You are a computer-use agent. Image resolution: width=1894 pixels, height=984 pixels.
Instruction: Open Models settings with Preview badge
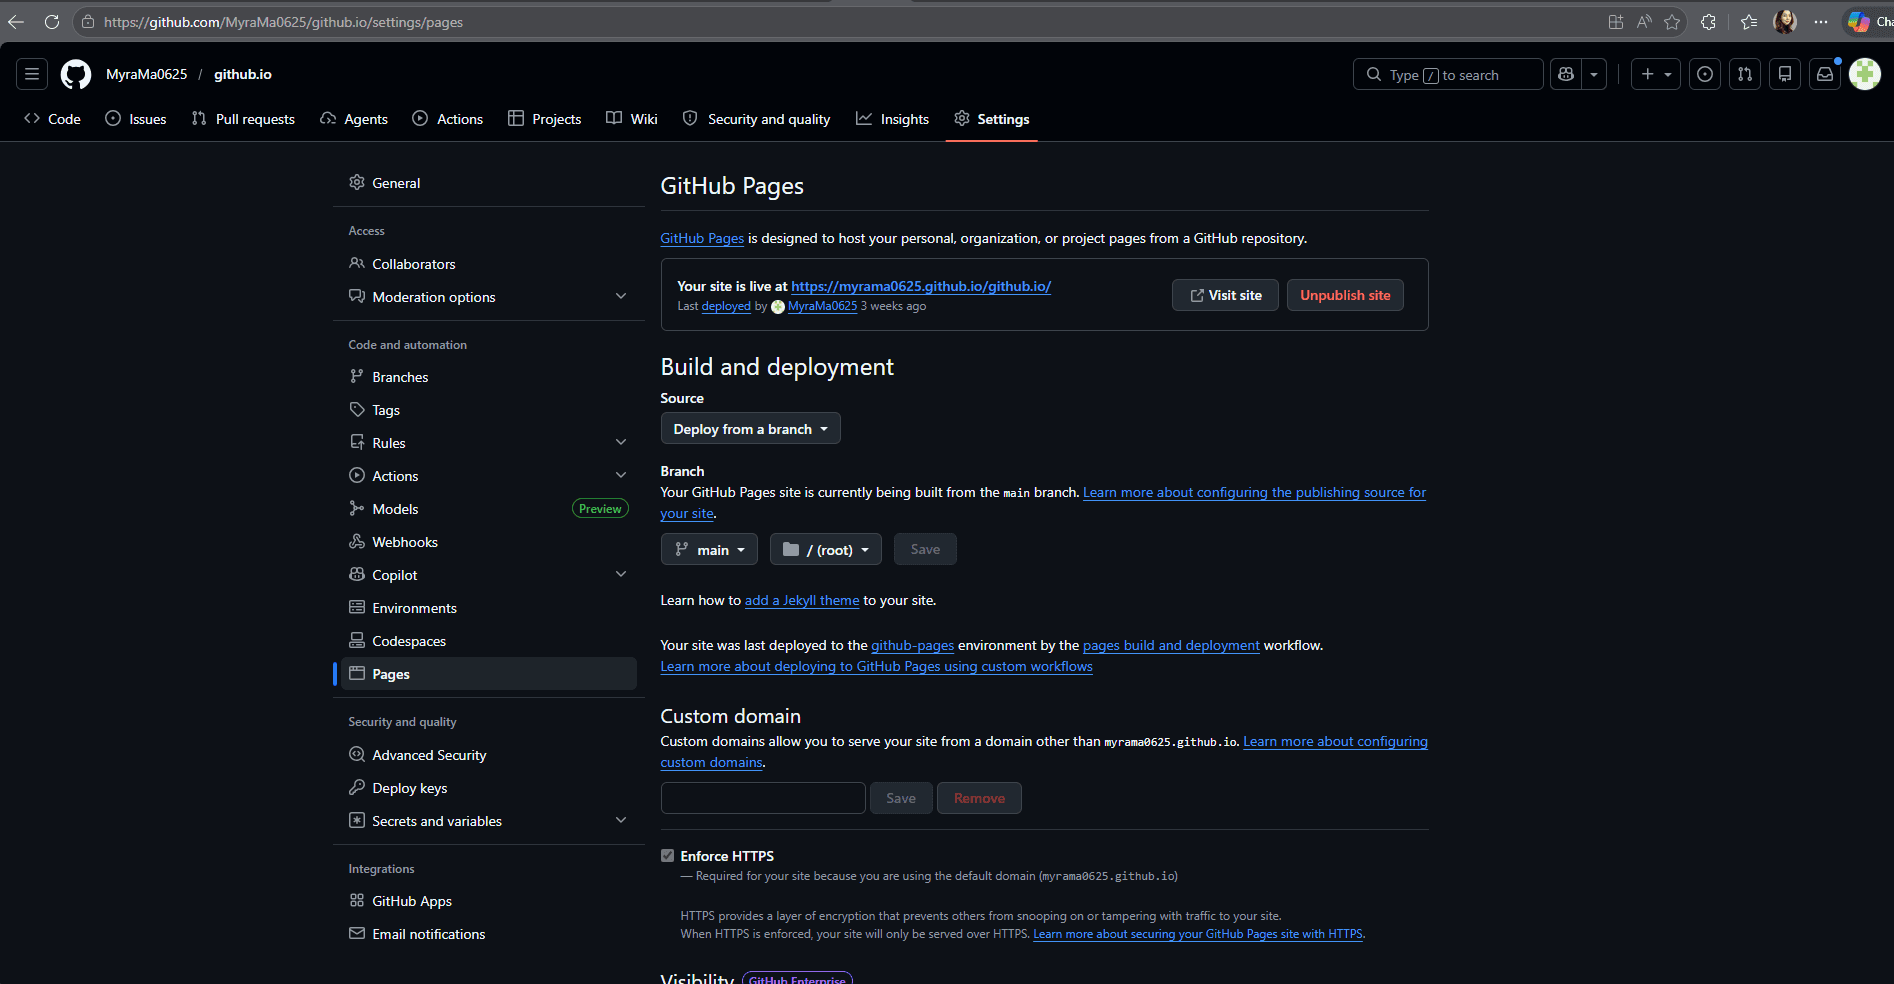(488, 509)
